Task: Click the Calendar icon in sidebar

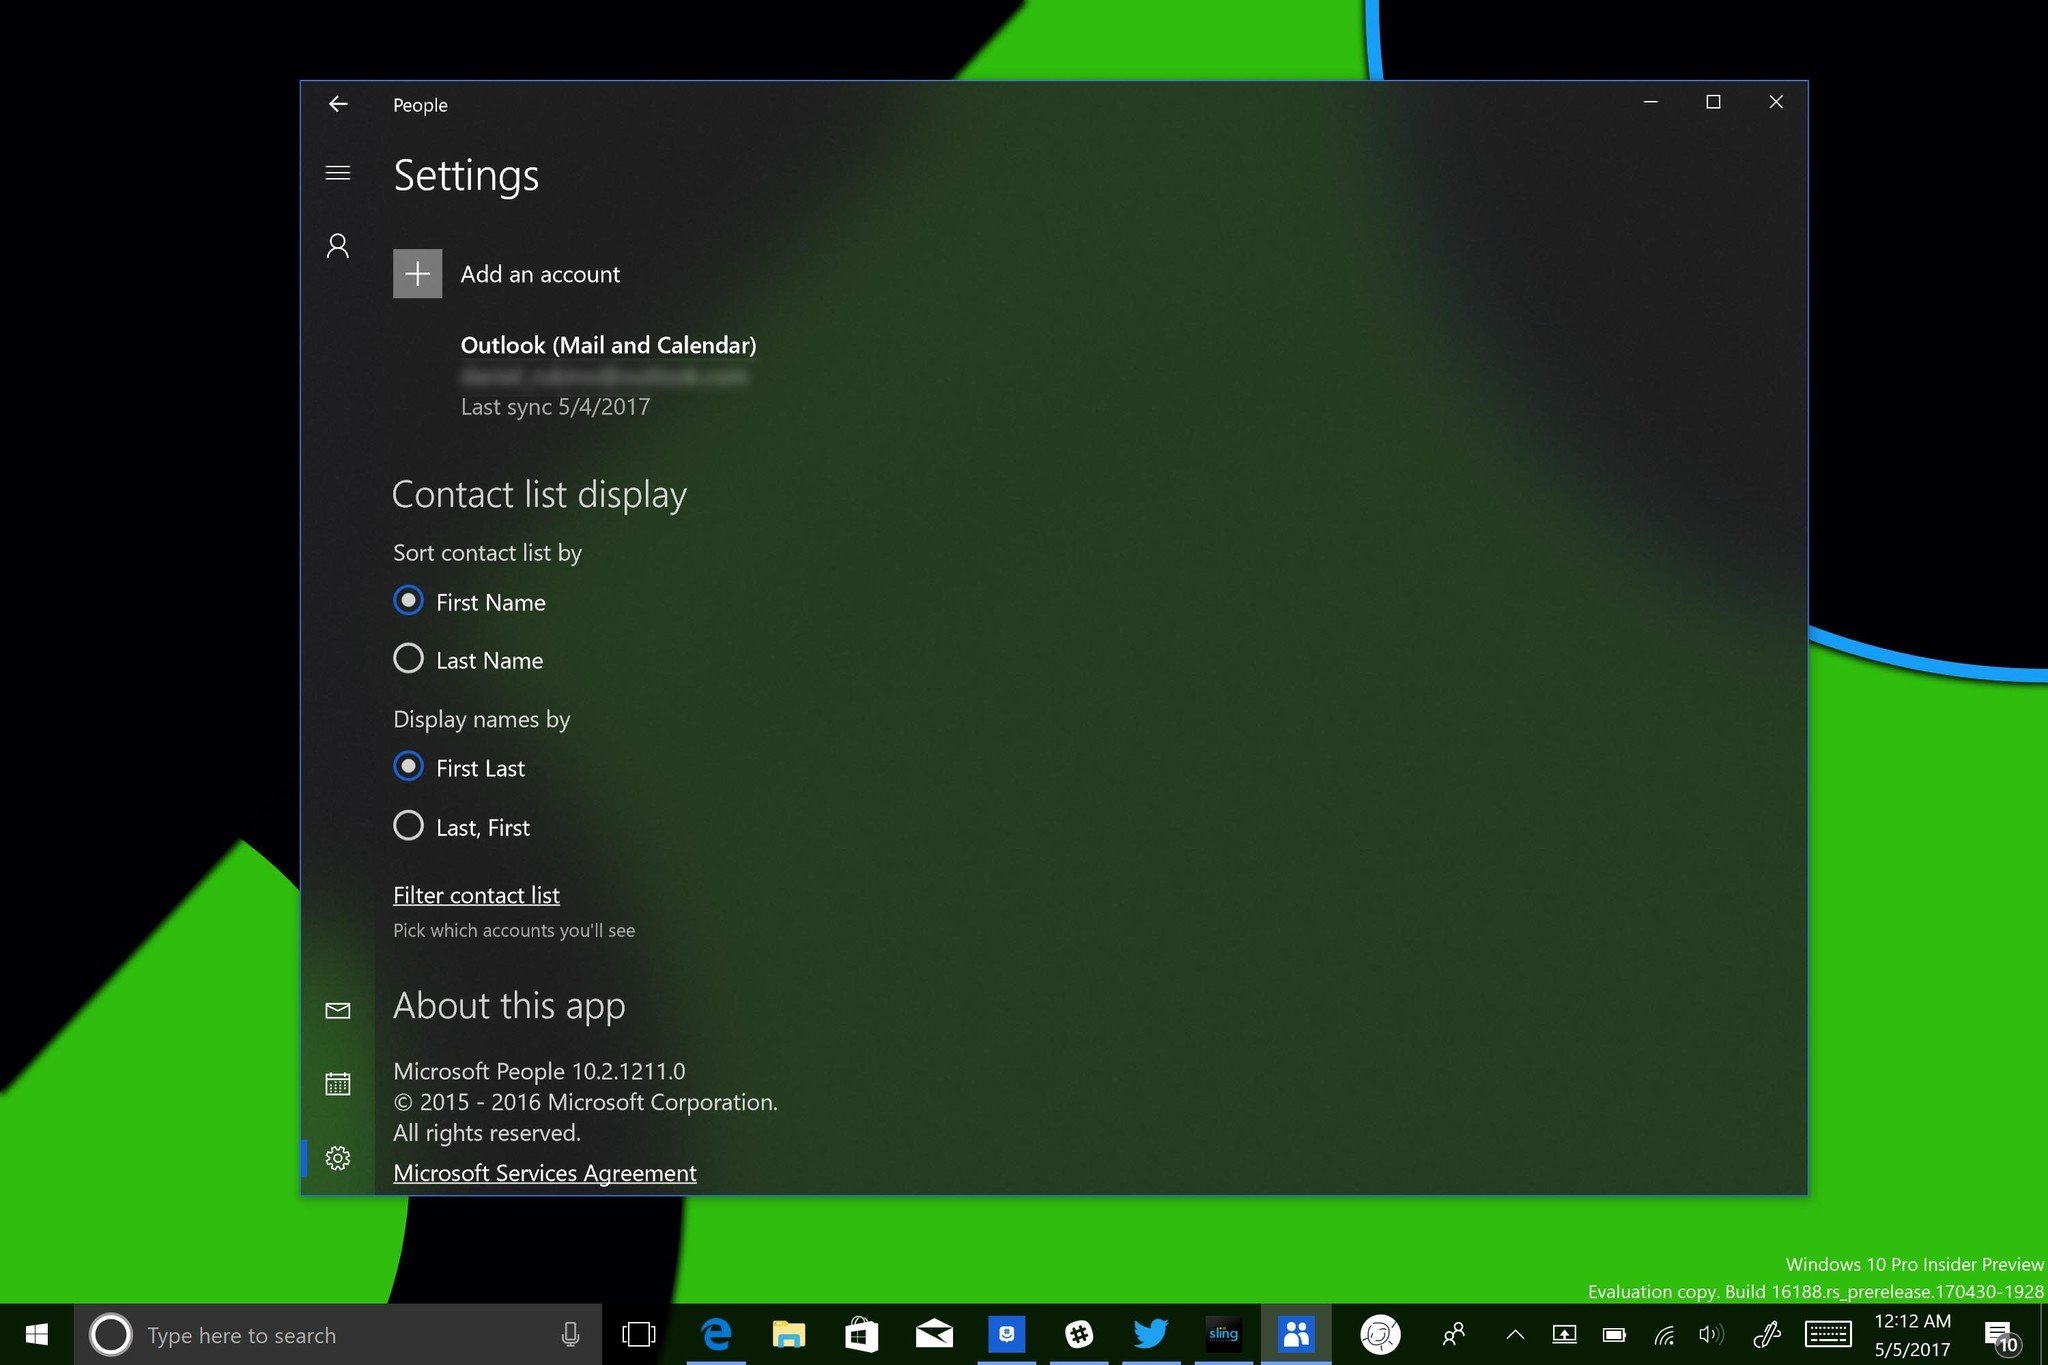Action: tap(335, 1082)
